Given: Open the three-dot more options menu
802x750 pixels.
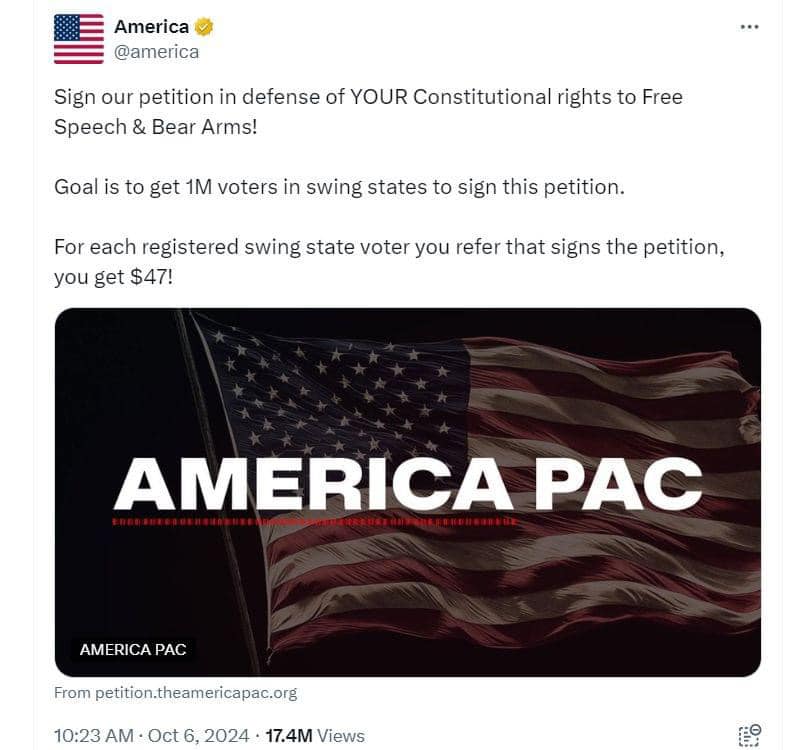Looking at the screenshot, I should (x=749, y=27).
